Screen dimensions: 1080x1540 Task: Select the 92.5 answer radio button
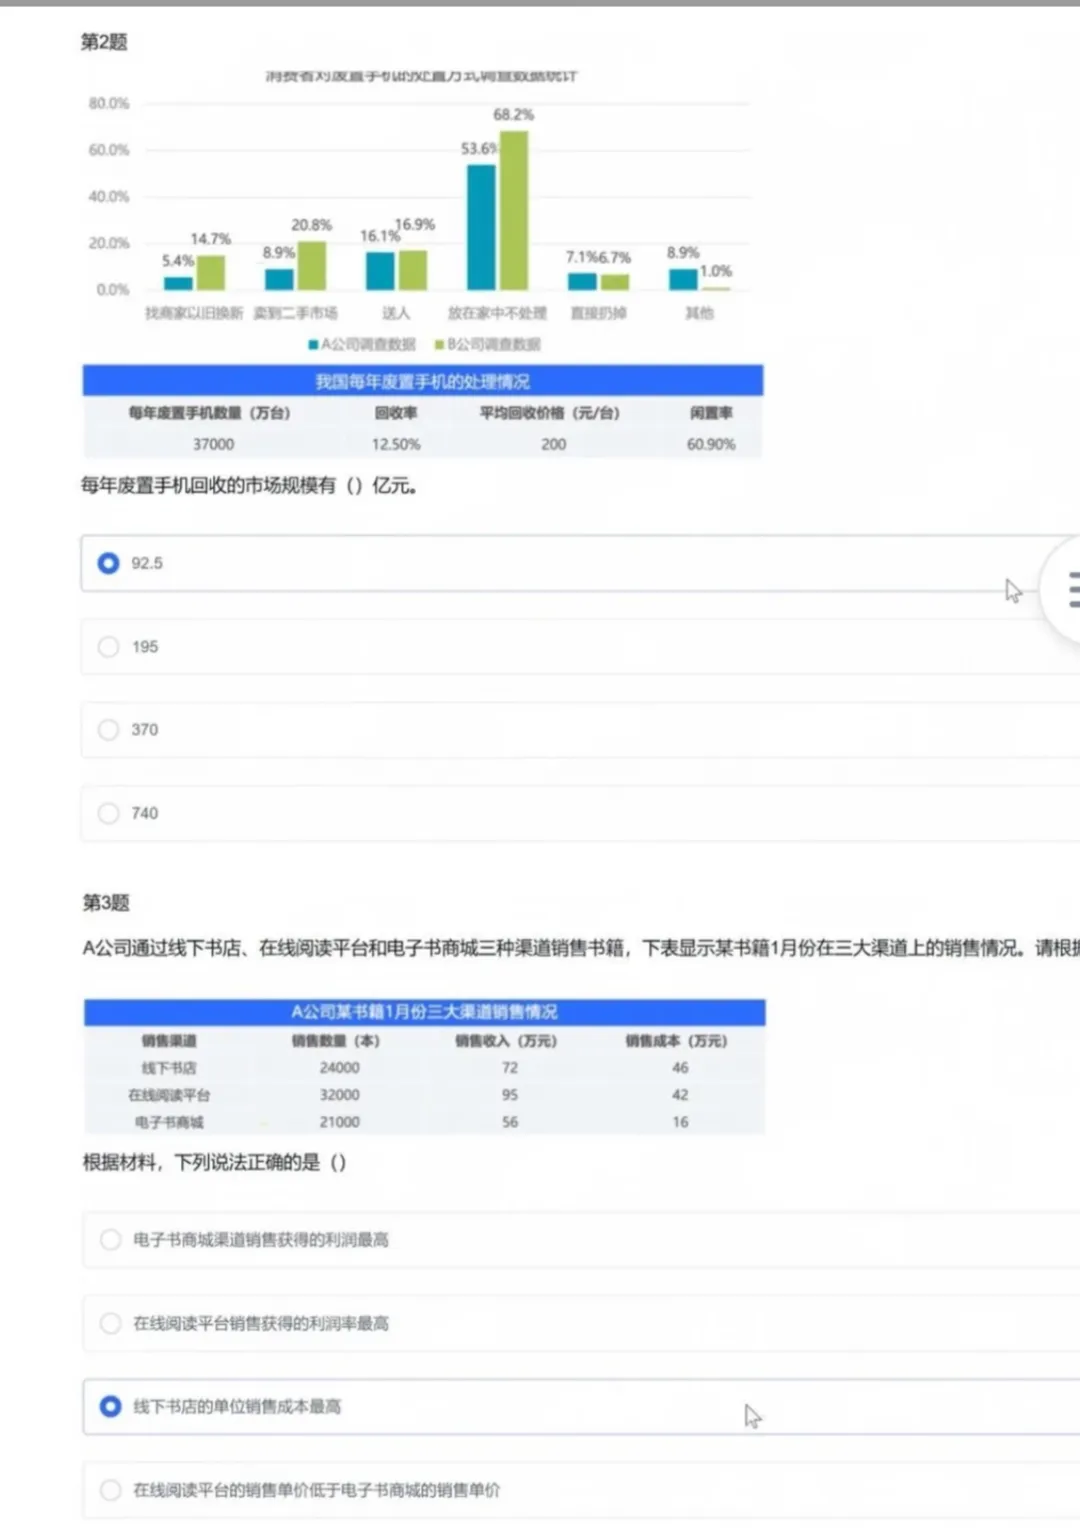pyautogui.click(x=108, y=563)
